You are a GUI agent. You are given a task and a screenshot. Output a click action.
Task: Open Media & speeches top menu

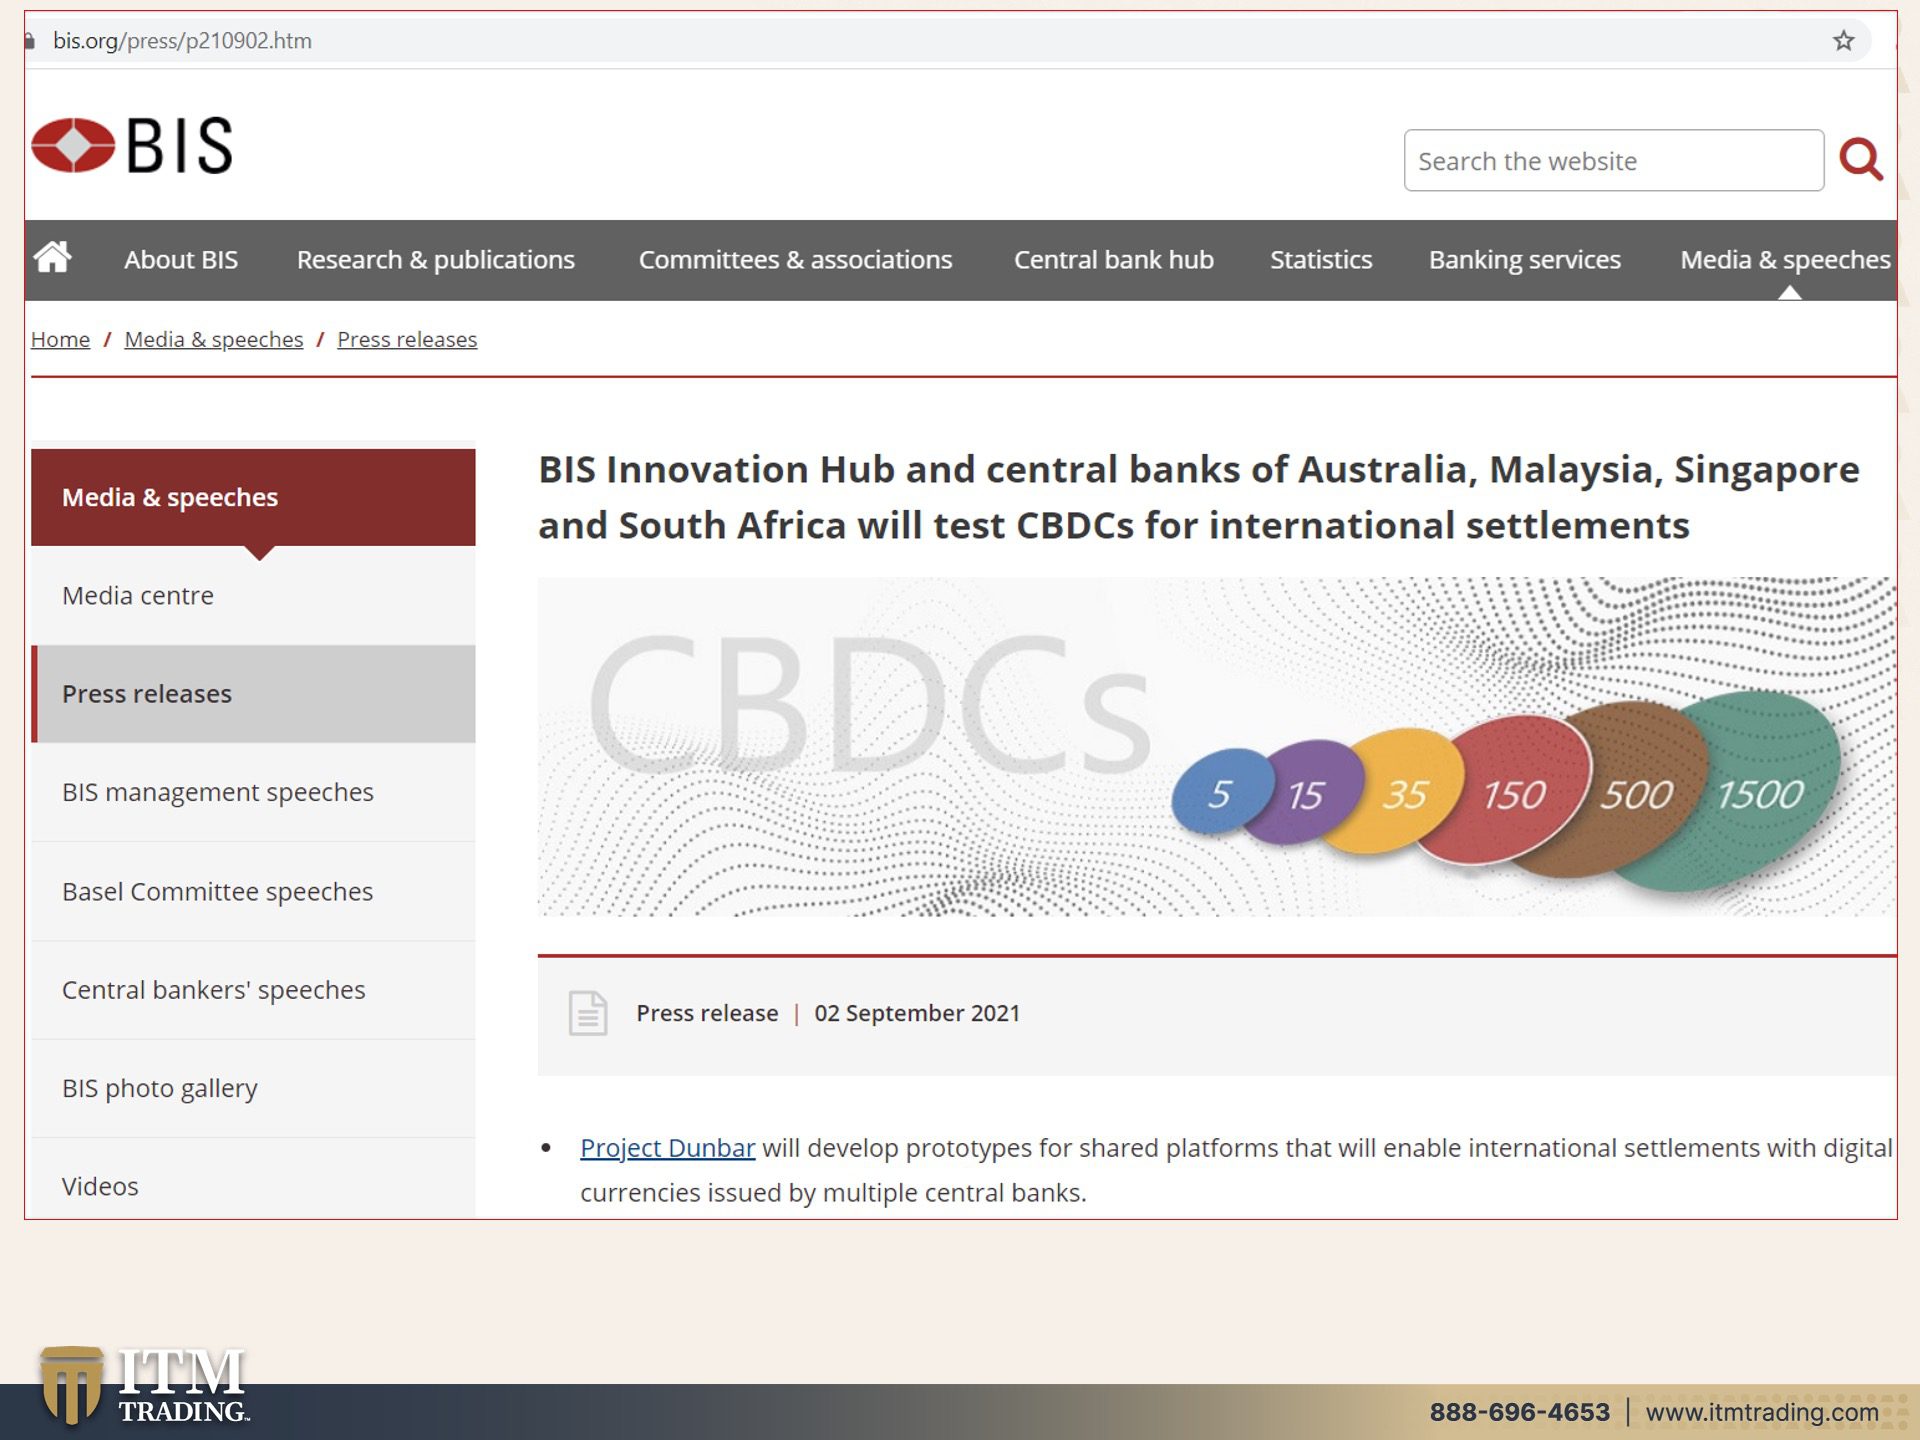pyautogui.click(x=1785, y=260)
